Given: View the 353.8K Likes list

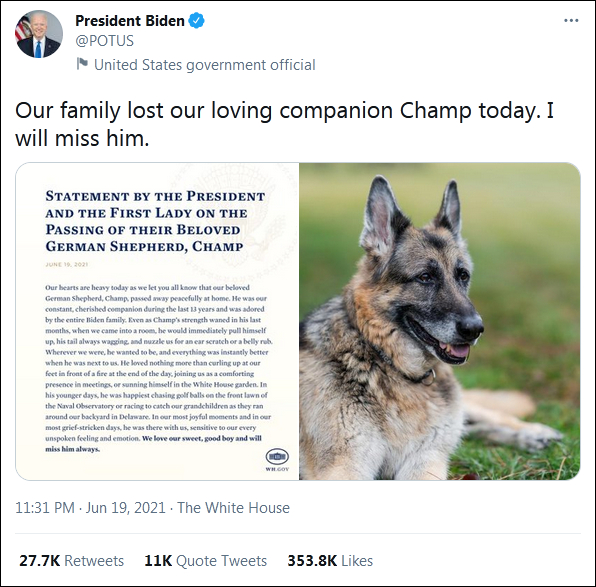Looking at the screenshot, I should click(x=330, y=561).
